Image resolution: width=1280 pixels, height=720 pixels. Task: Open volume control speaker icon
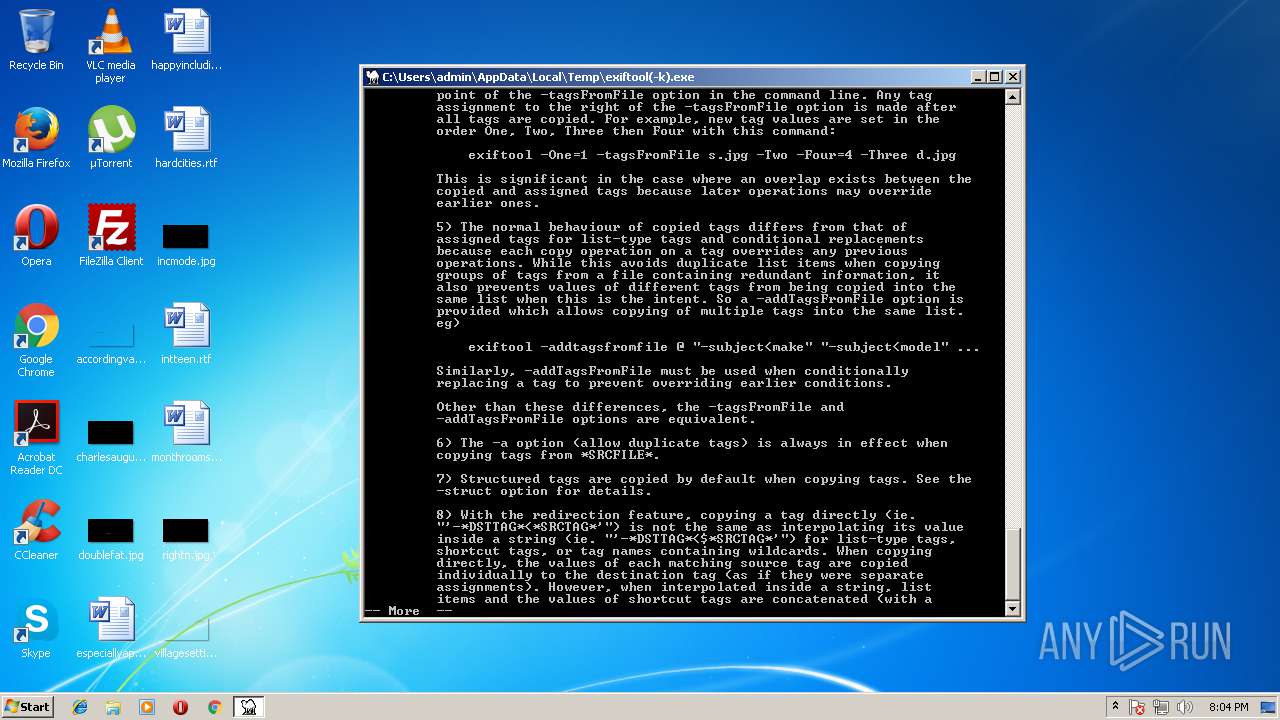[x=1185, y=707]
